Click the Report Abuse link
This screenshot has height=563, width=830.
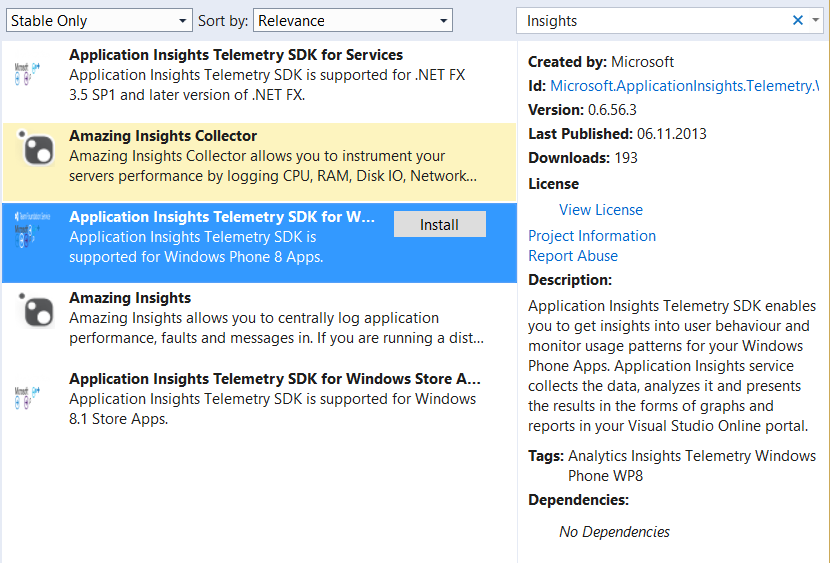tap(573, 256)
